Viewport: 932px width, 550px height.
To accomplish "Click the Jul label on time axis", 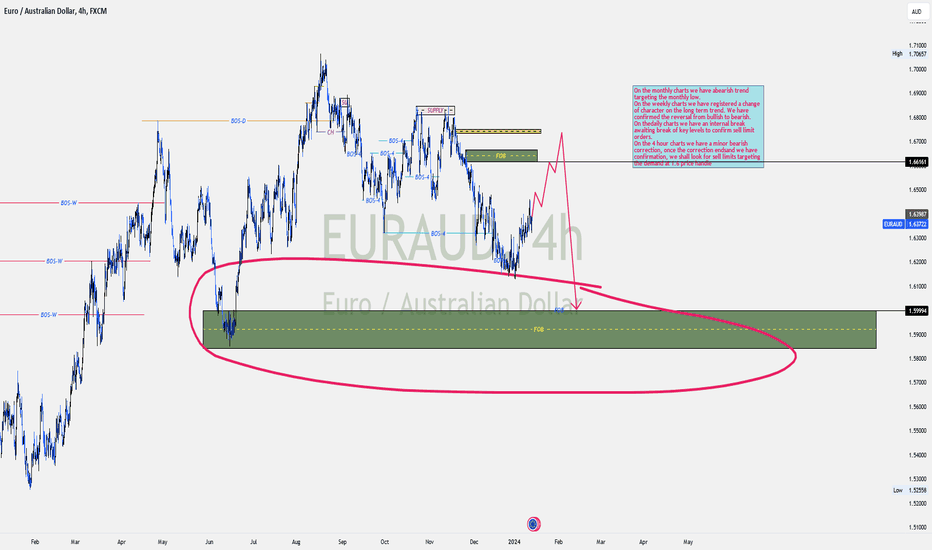I will pos(253,542).
